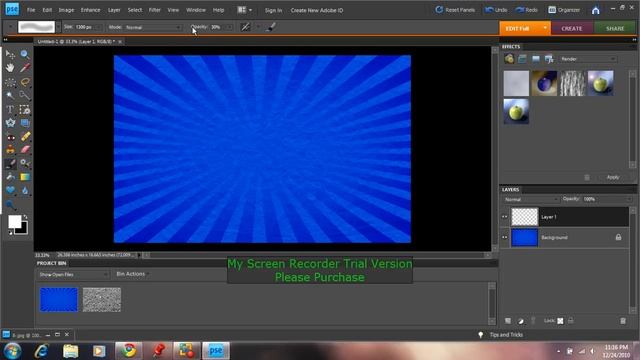Switch to the CREATE tab
This screenshot has height=360, width=640.
pyautogui.click(x=572, y=29)
